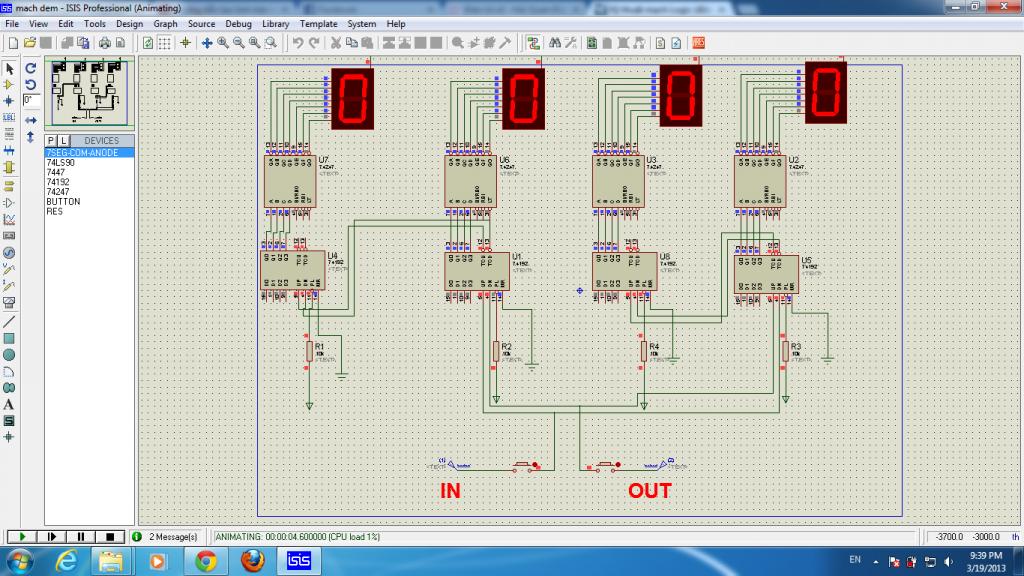
Task: Select the 2D text 'A' tool
Action: pos(9,404)
